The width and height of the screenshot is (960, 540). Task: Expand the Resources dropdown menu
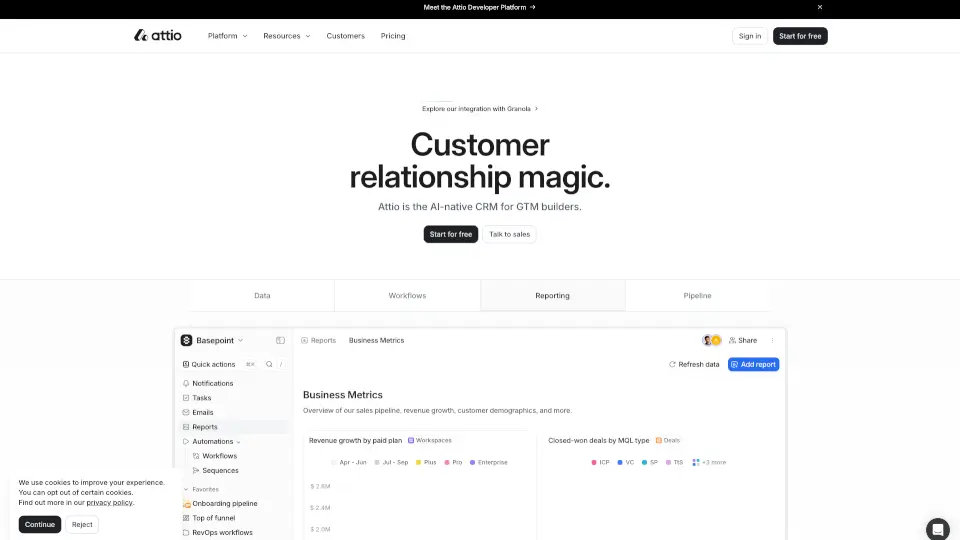pos(286,36)
